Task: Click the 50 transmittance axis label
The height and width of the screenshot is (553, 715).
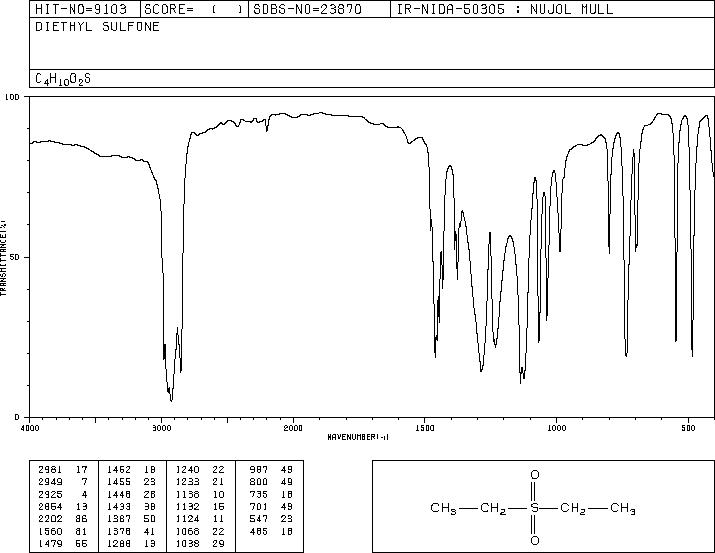Action: (x=15, y=257)
